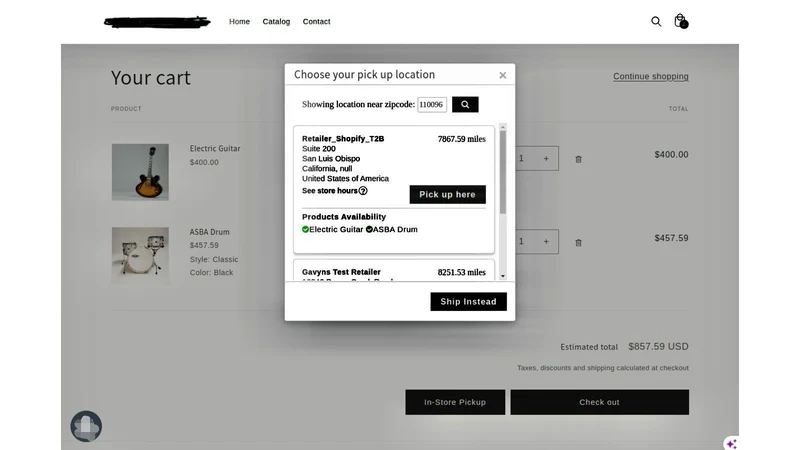Click the ASBA Drum availability check icon
The image size is (800, 450).
click(369, 230)
